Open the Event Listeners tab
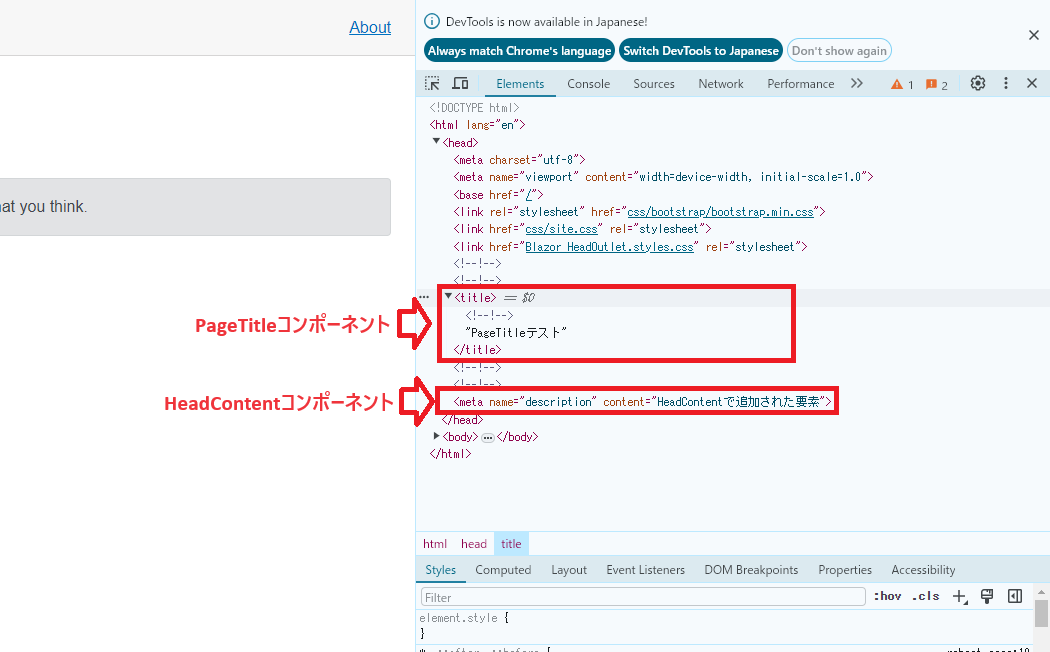This screenshot has width=1050, height=652. (646, 570)
